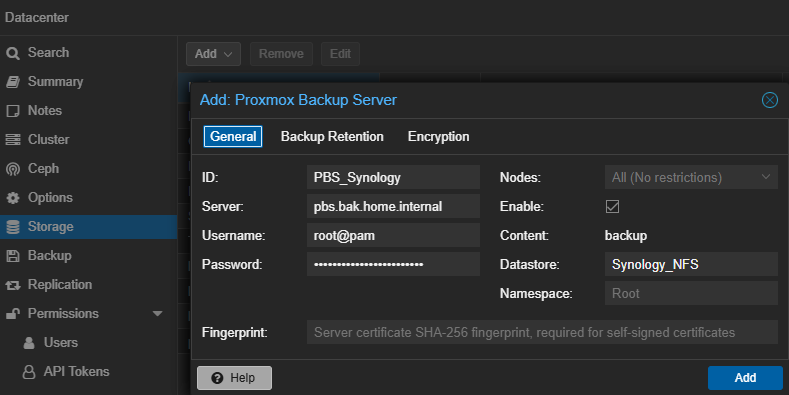Click the Remove toolbar button
Image resolution: width=789 pixels, height=395 pixels.
[281, 54]
